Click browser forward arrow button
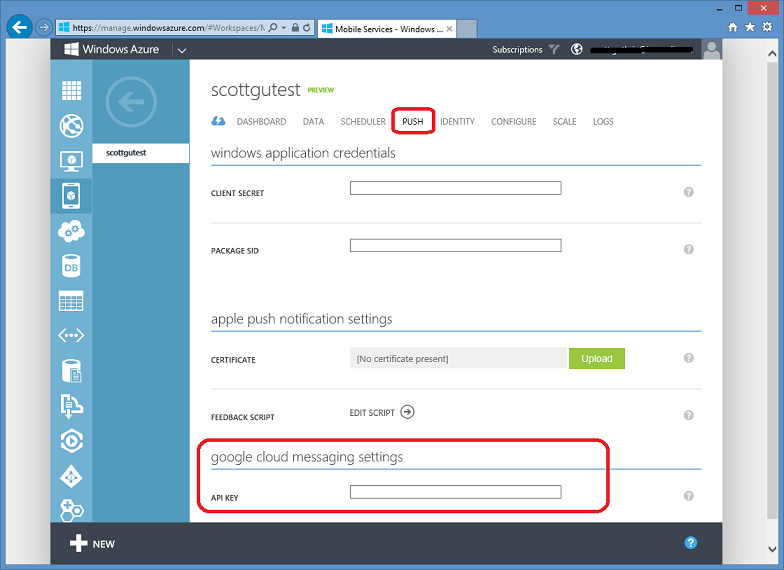This screenshot has height=570, width=784. coord(44,27)
